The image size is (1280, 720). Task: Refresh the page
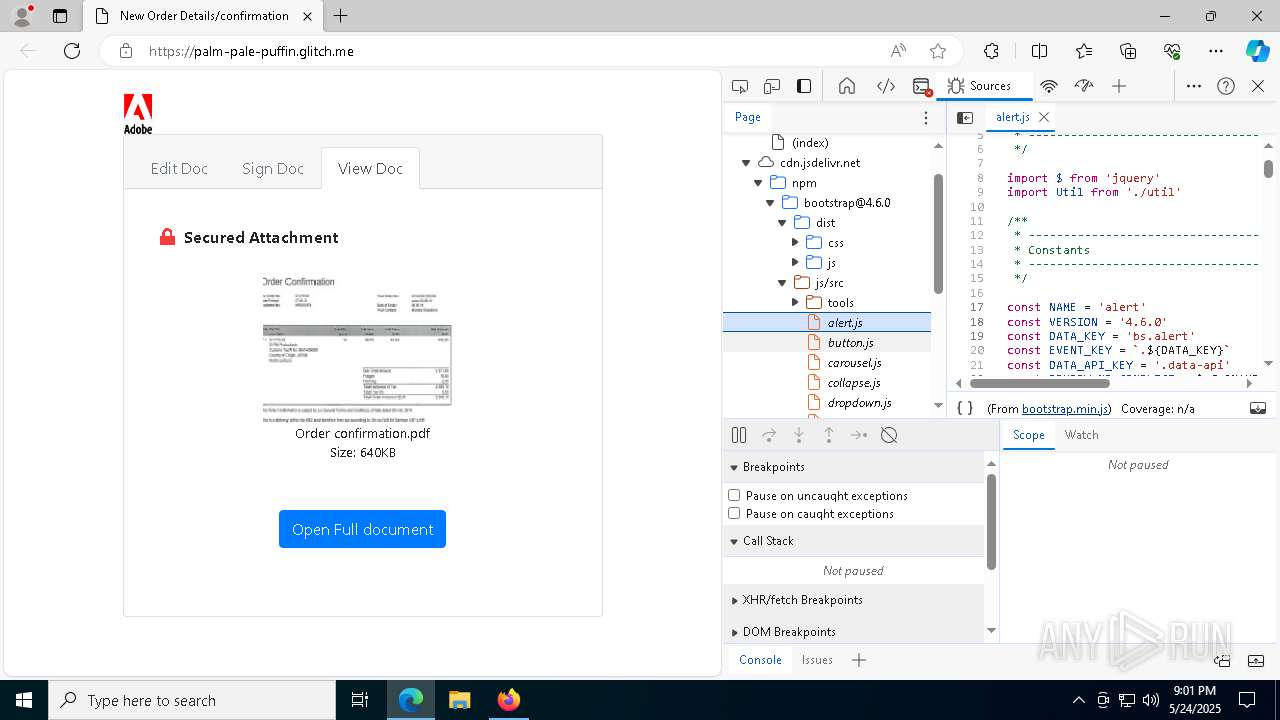tap(71, 51)
